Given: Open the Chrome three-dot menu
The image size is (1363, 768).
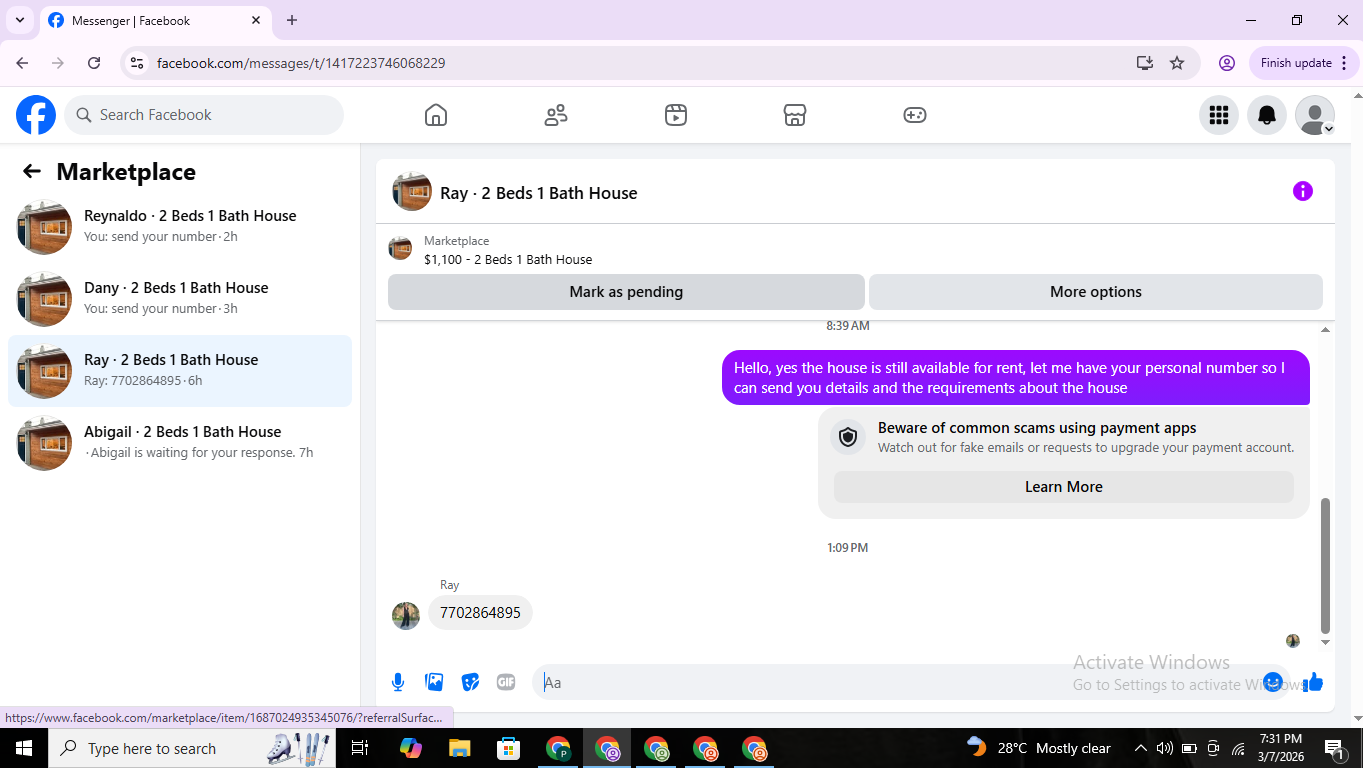Looking at the screenshot, I should [x=1344, y=63].
